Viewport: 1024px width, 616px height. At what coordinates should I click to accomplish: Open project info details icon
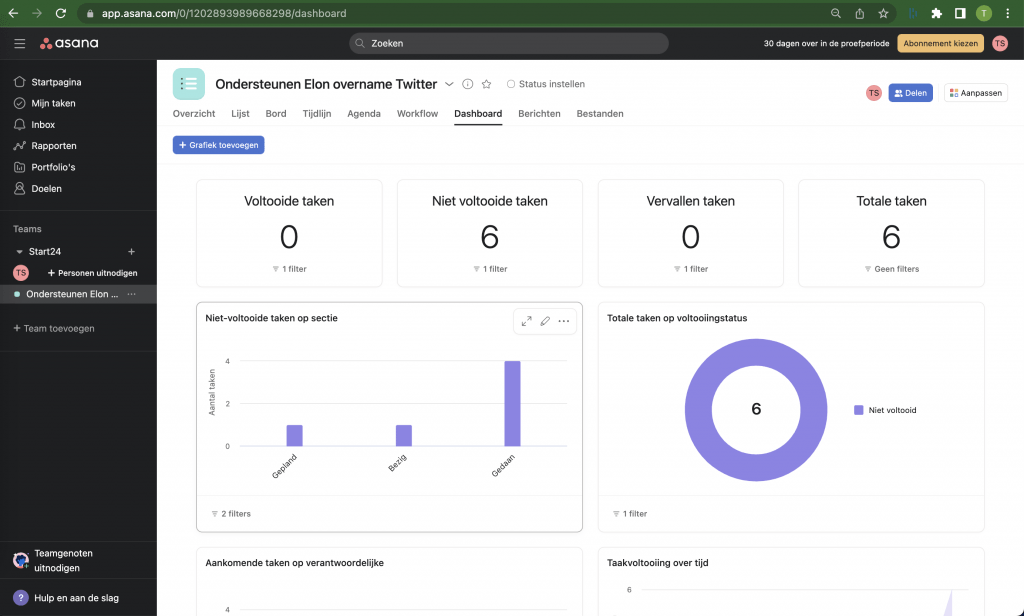(x=468, y=84)
